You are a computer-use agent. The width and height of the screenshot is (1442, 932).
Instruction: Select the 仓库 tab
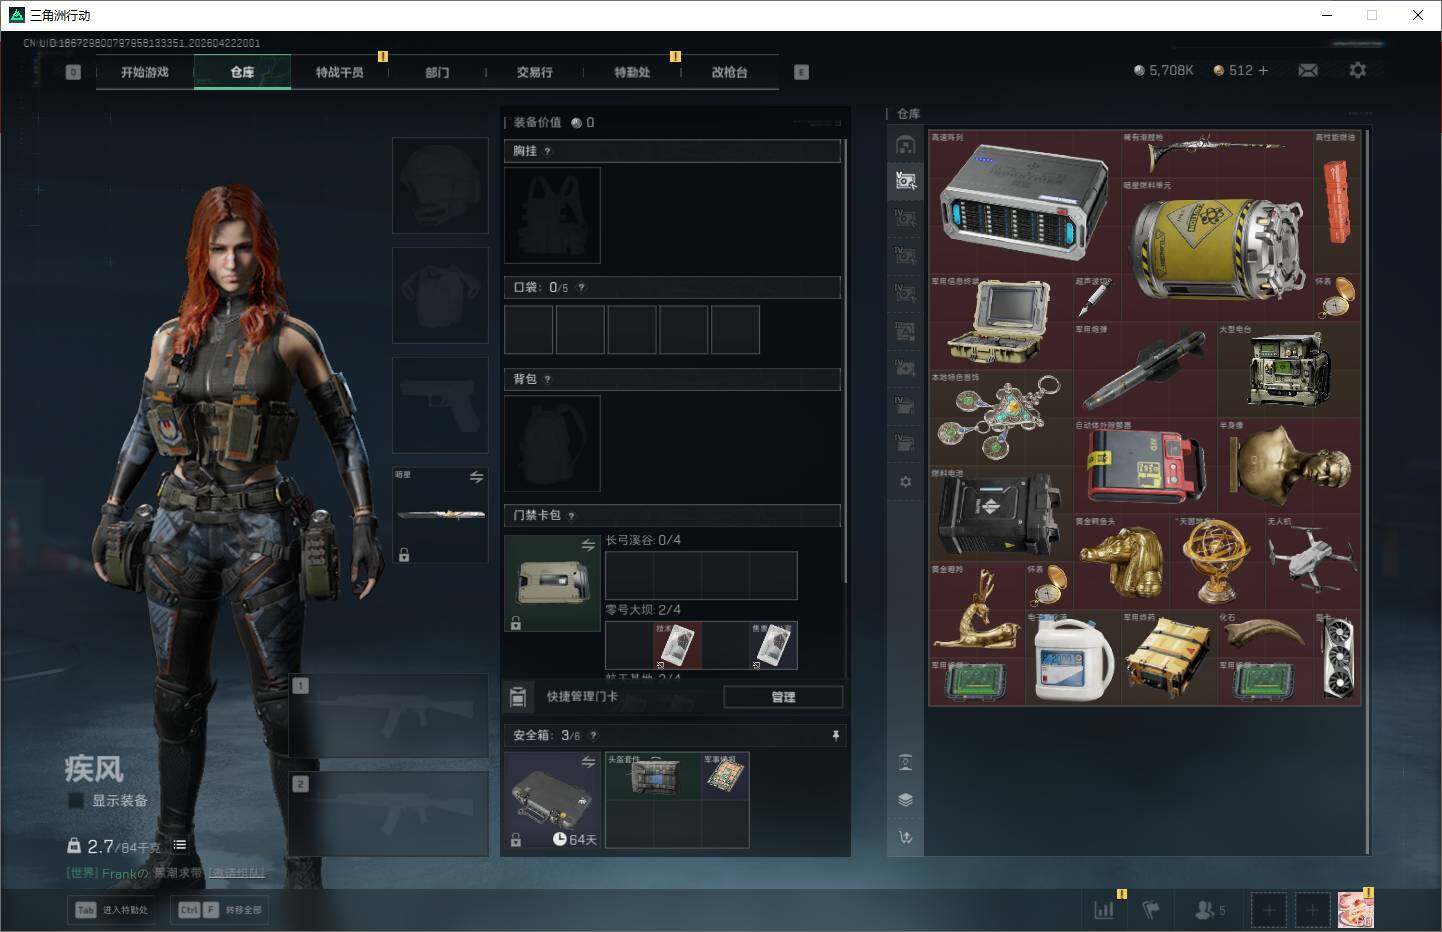point(243,72)
